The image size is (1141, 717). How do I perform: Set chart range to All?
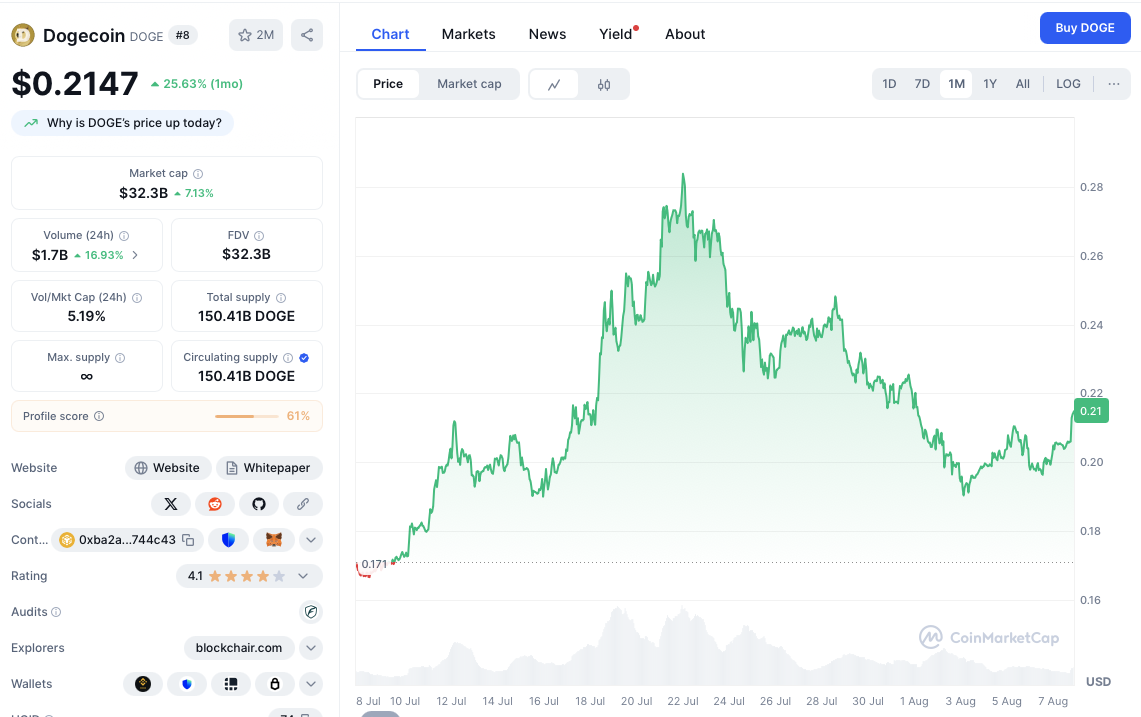pyautogui.click(x=1022, y=84)
